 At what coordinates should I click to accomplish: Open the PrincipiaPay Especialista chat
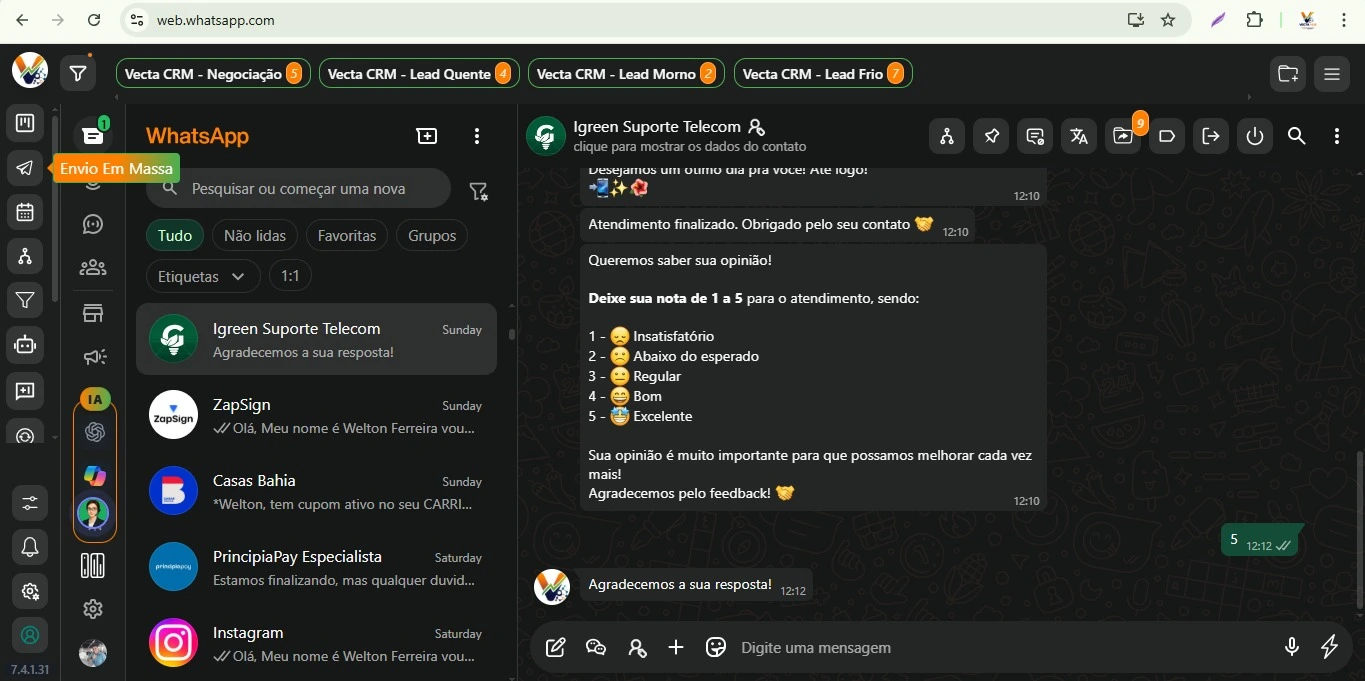[316, 567]
